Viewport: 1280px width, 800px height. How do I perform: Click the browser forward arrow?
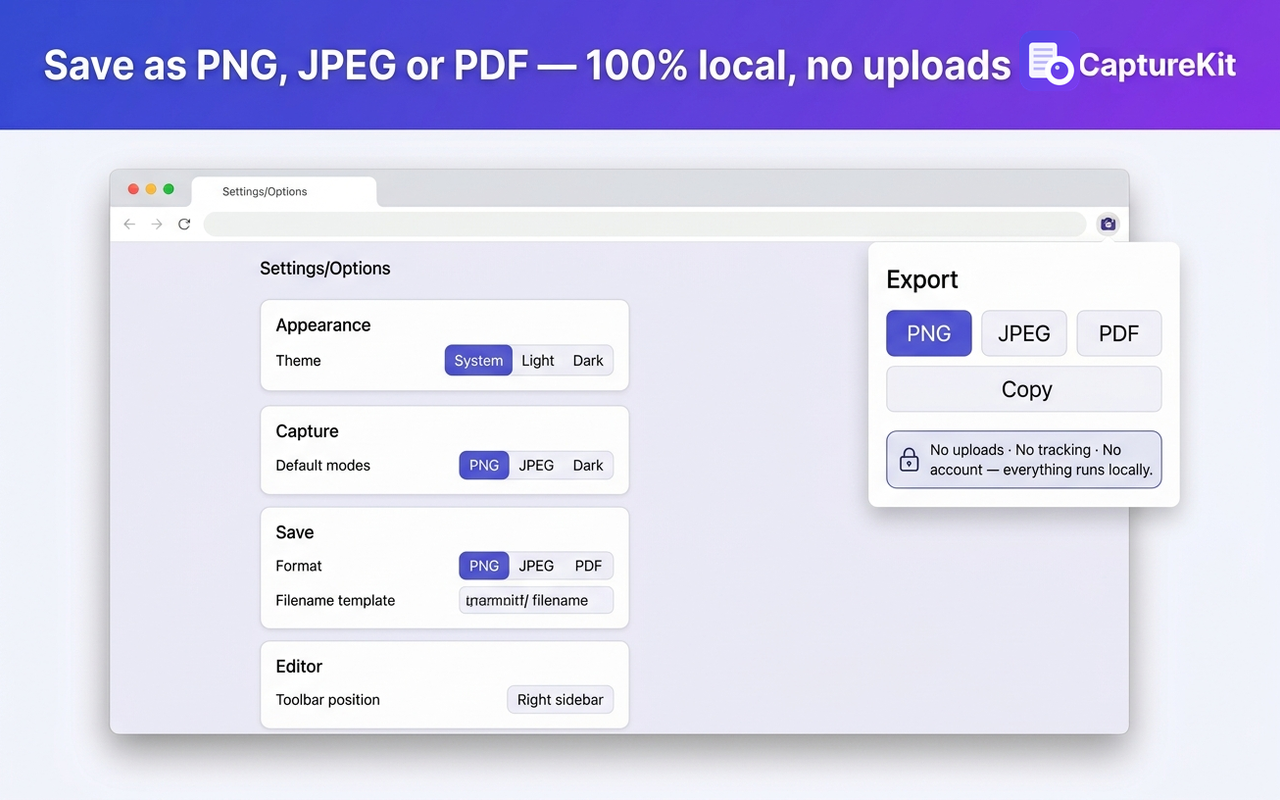156,224
